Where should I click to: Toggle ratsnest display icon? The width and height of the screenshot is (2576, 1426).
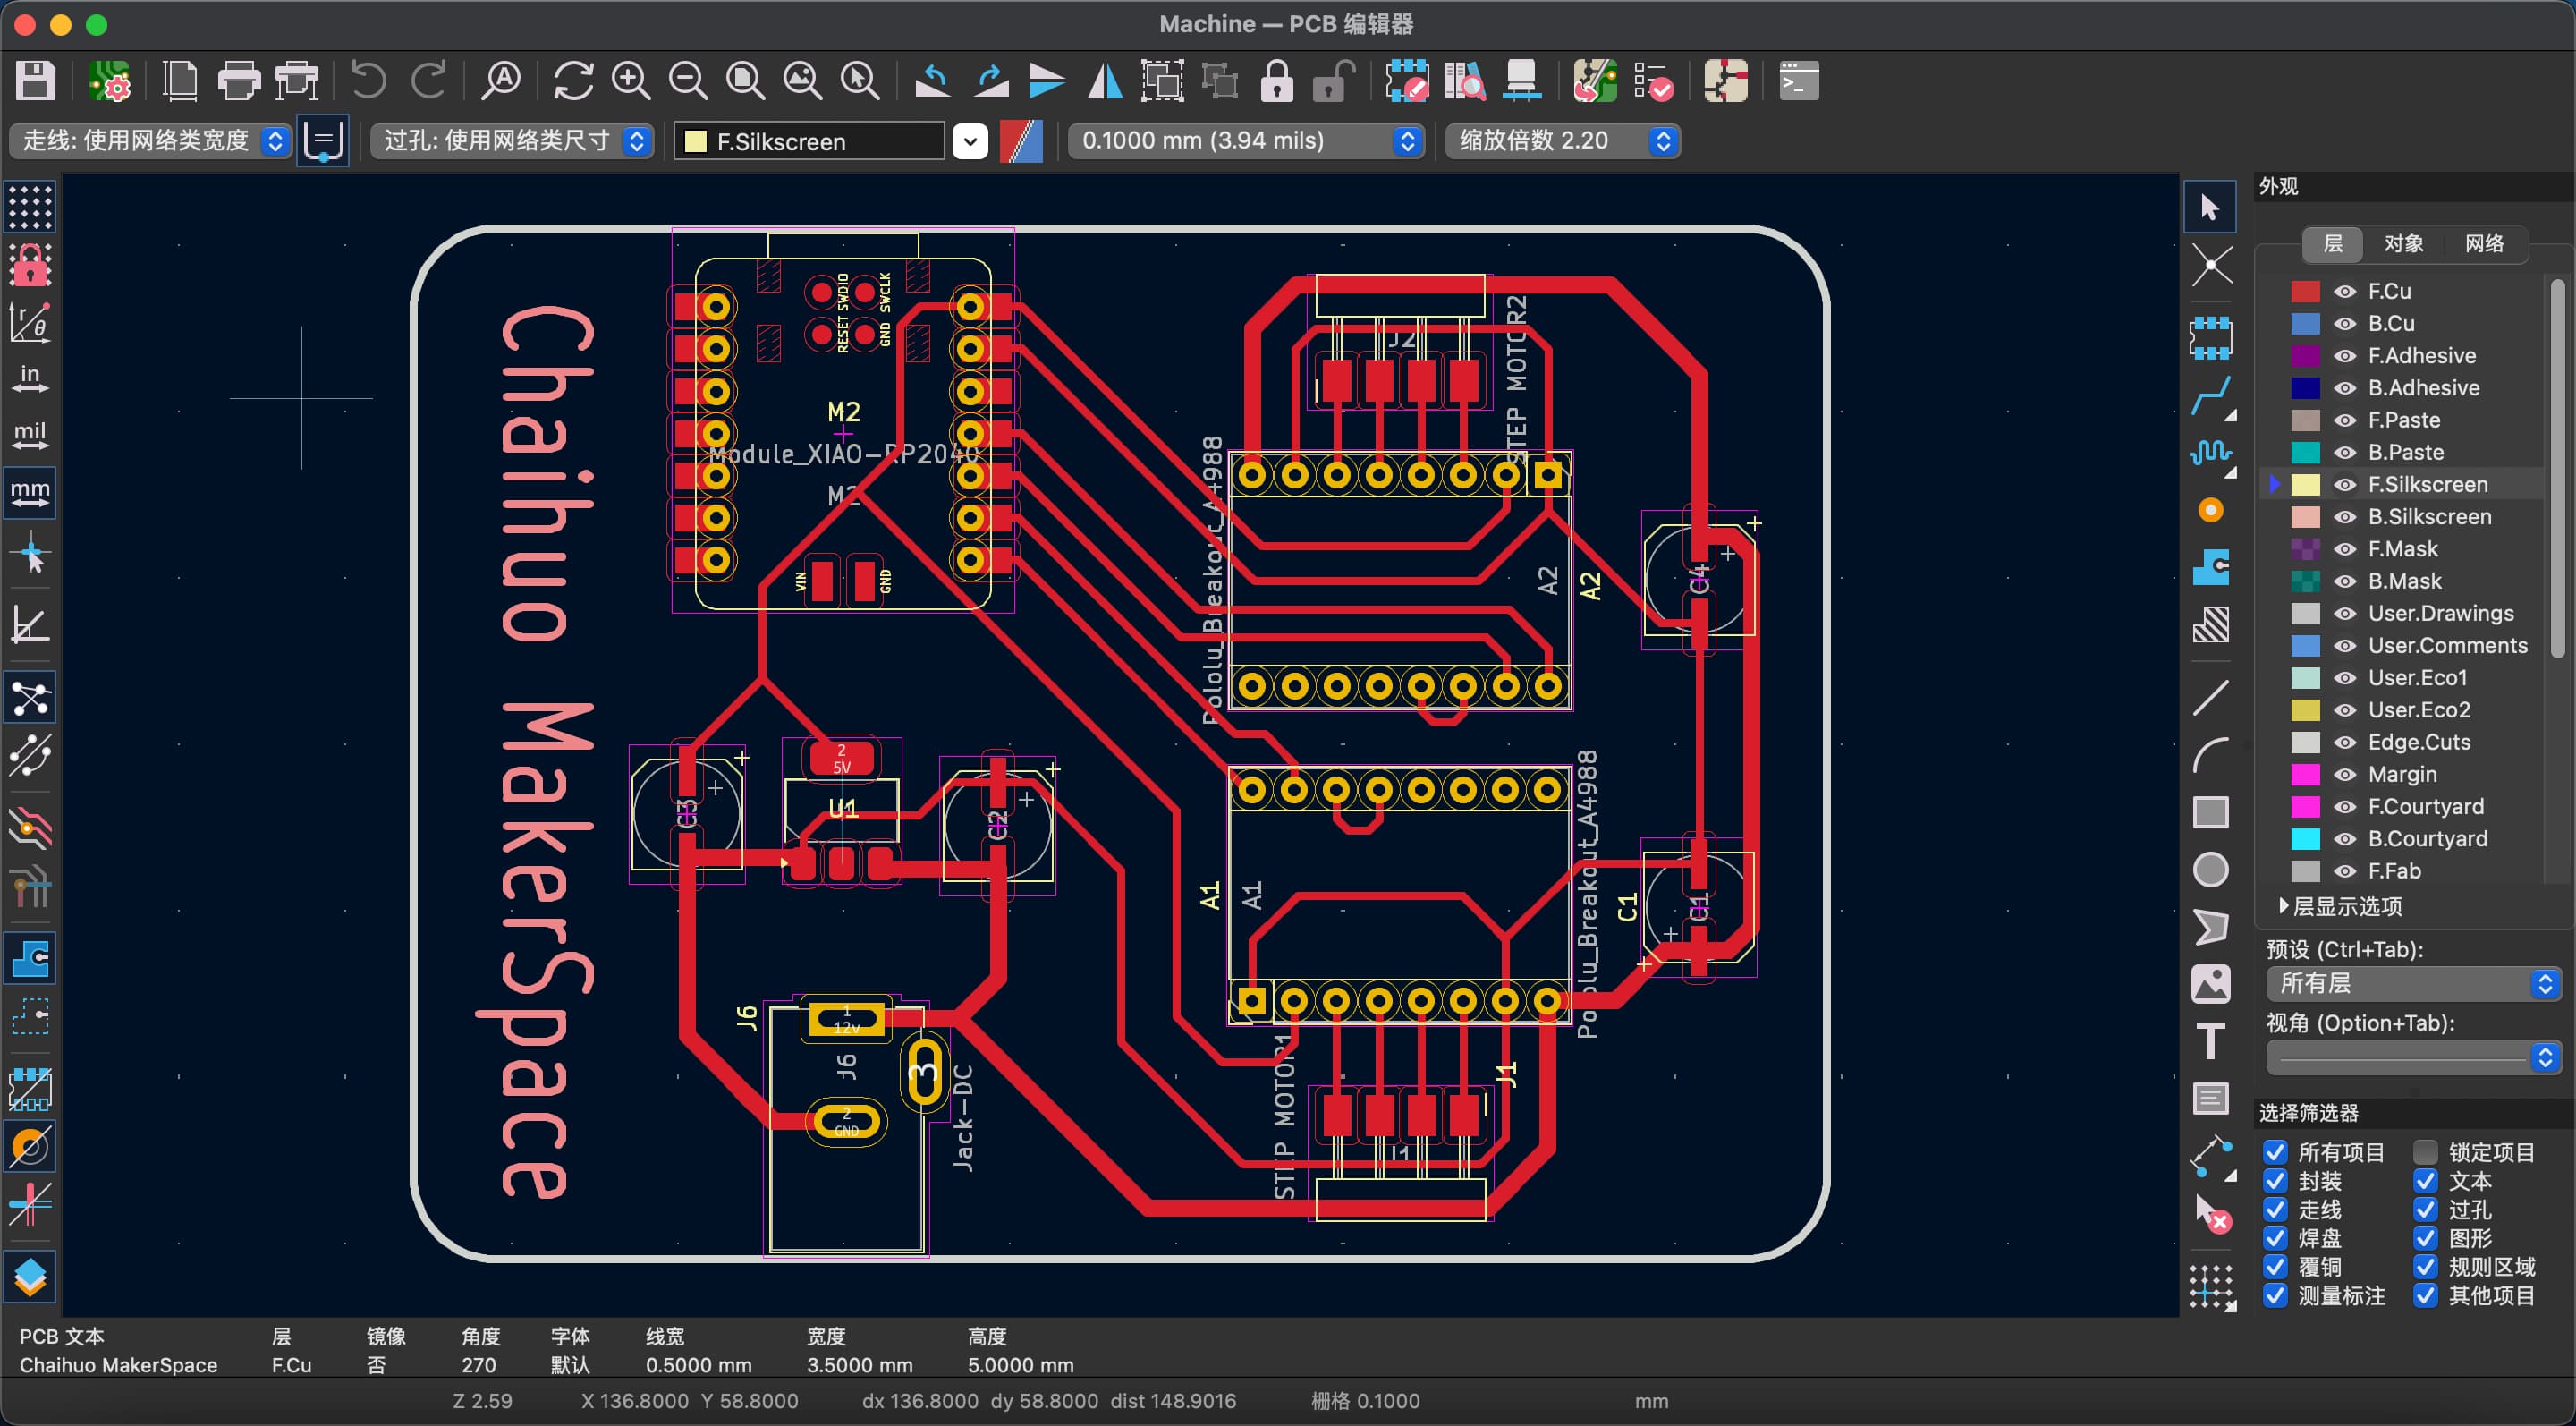pos(30,698)
